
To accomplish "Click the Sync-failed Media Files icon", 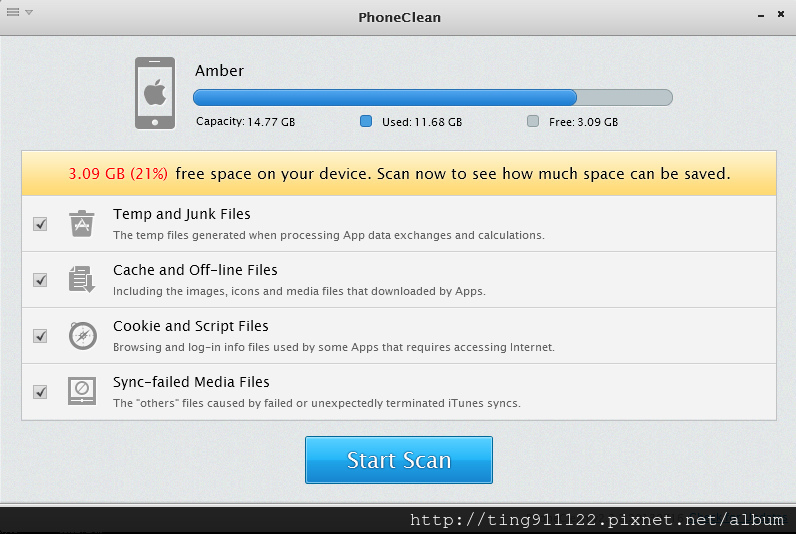I will pos(82,391).
